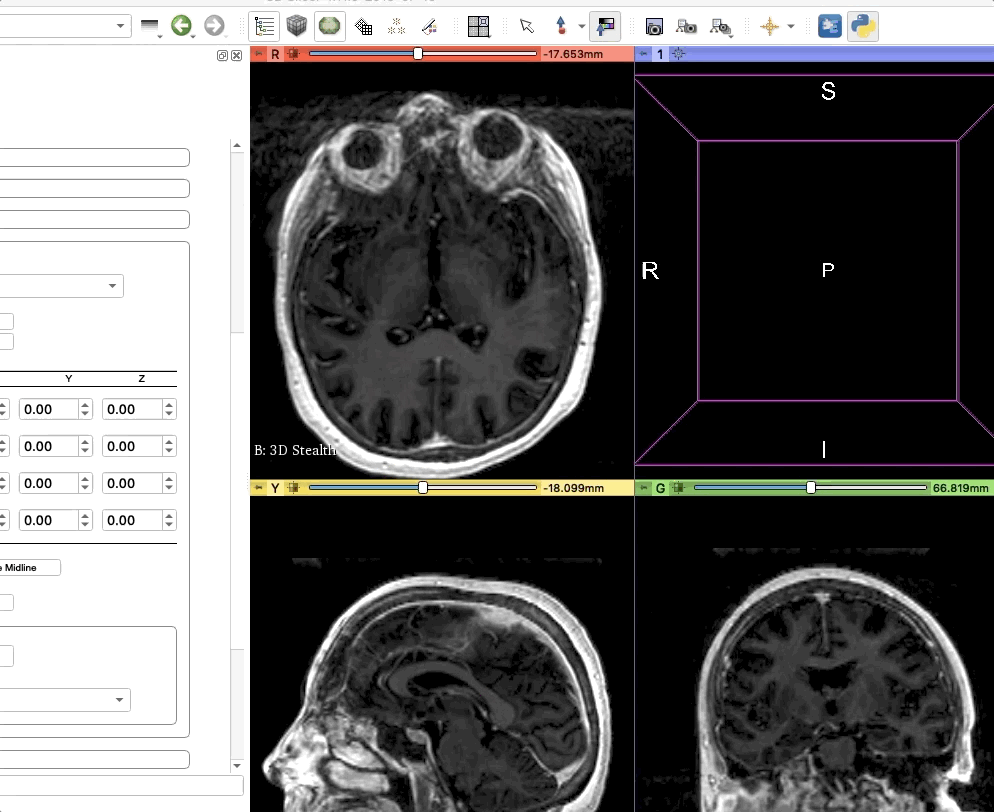The height and width of the screenshot is (812, 994).
Task: Decrement the Y stepper in bottom row
Action: 85,525
